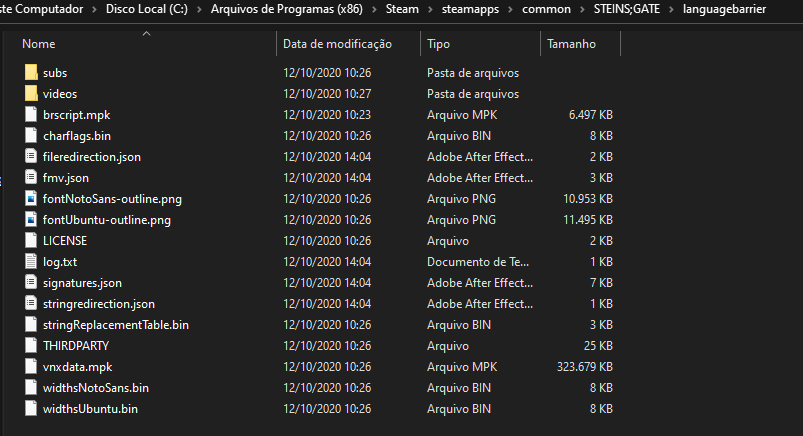Screen dimensions: 803x436
Task: Go to Arquivos de Programas (x86) breadcrumb
Action: tap(287, 9)
